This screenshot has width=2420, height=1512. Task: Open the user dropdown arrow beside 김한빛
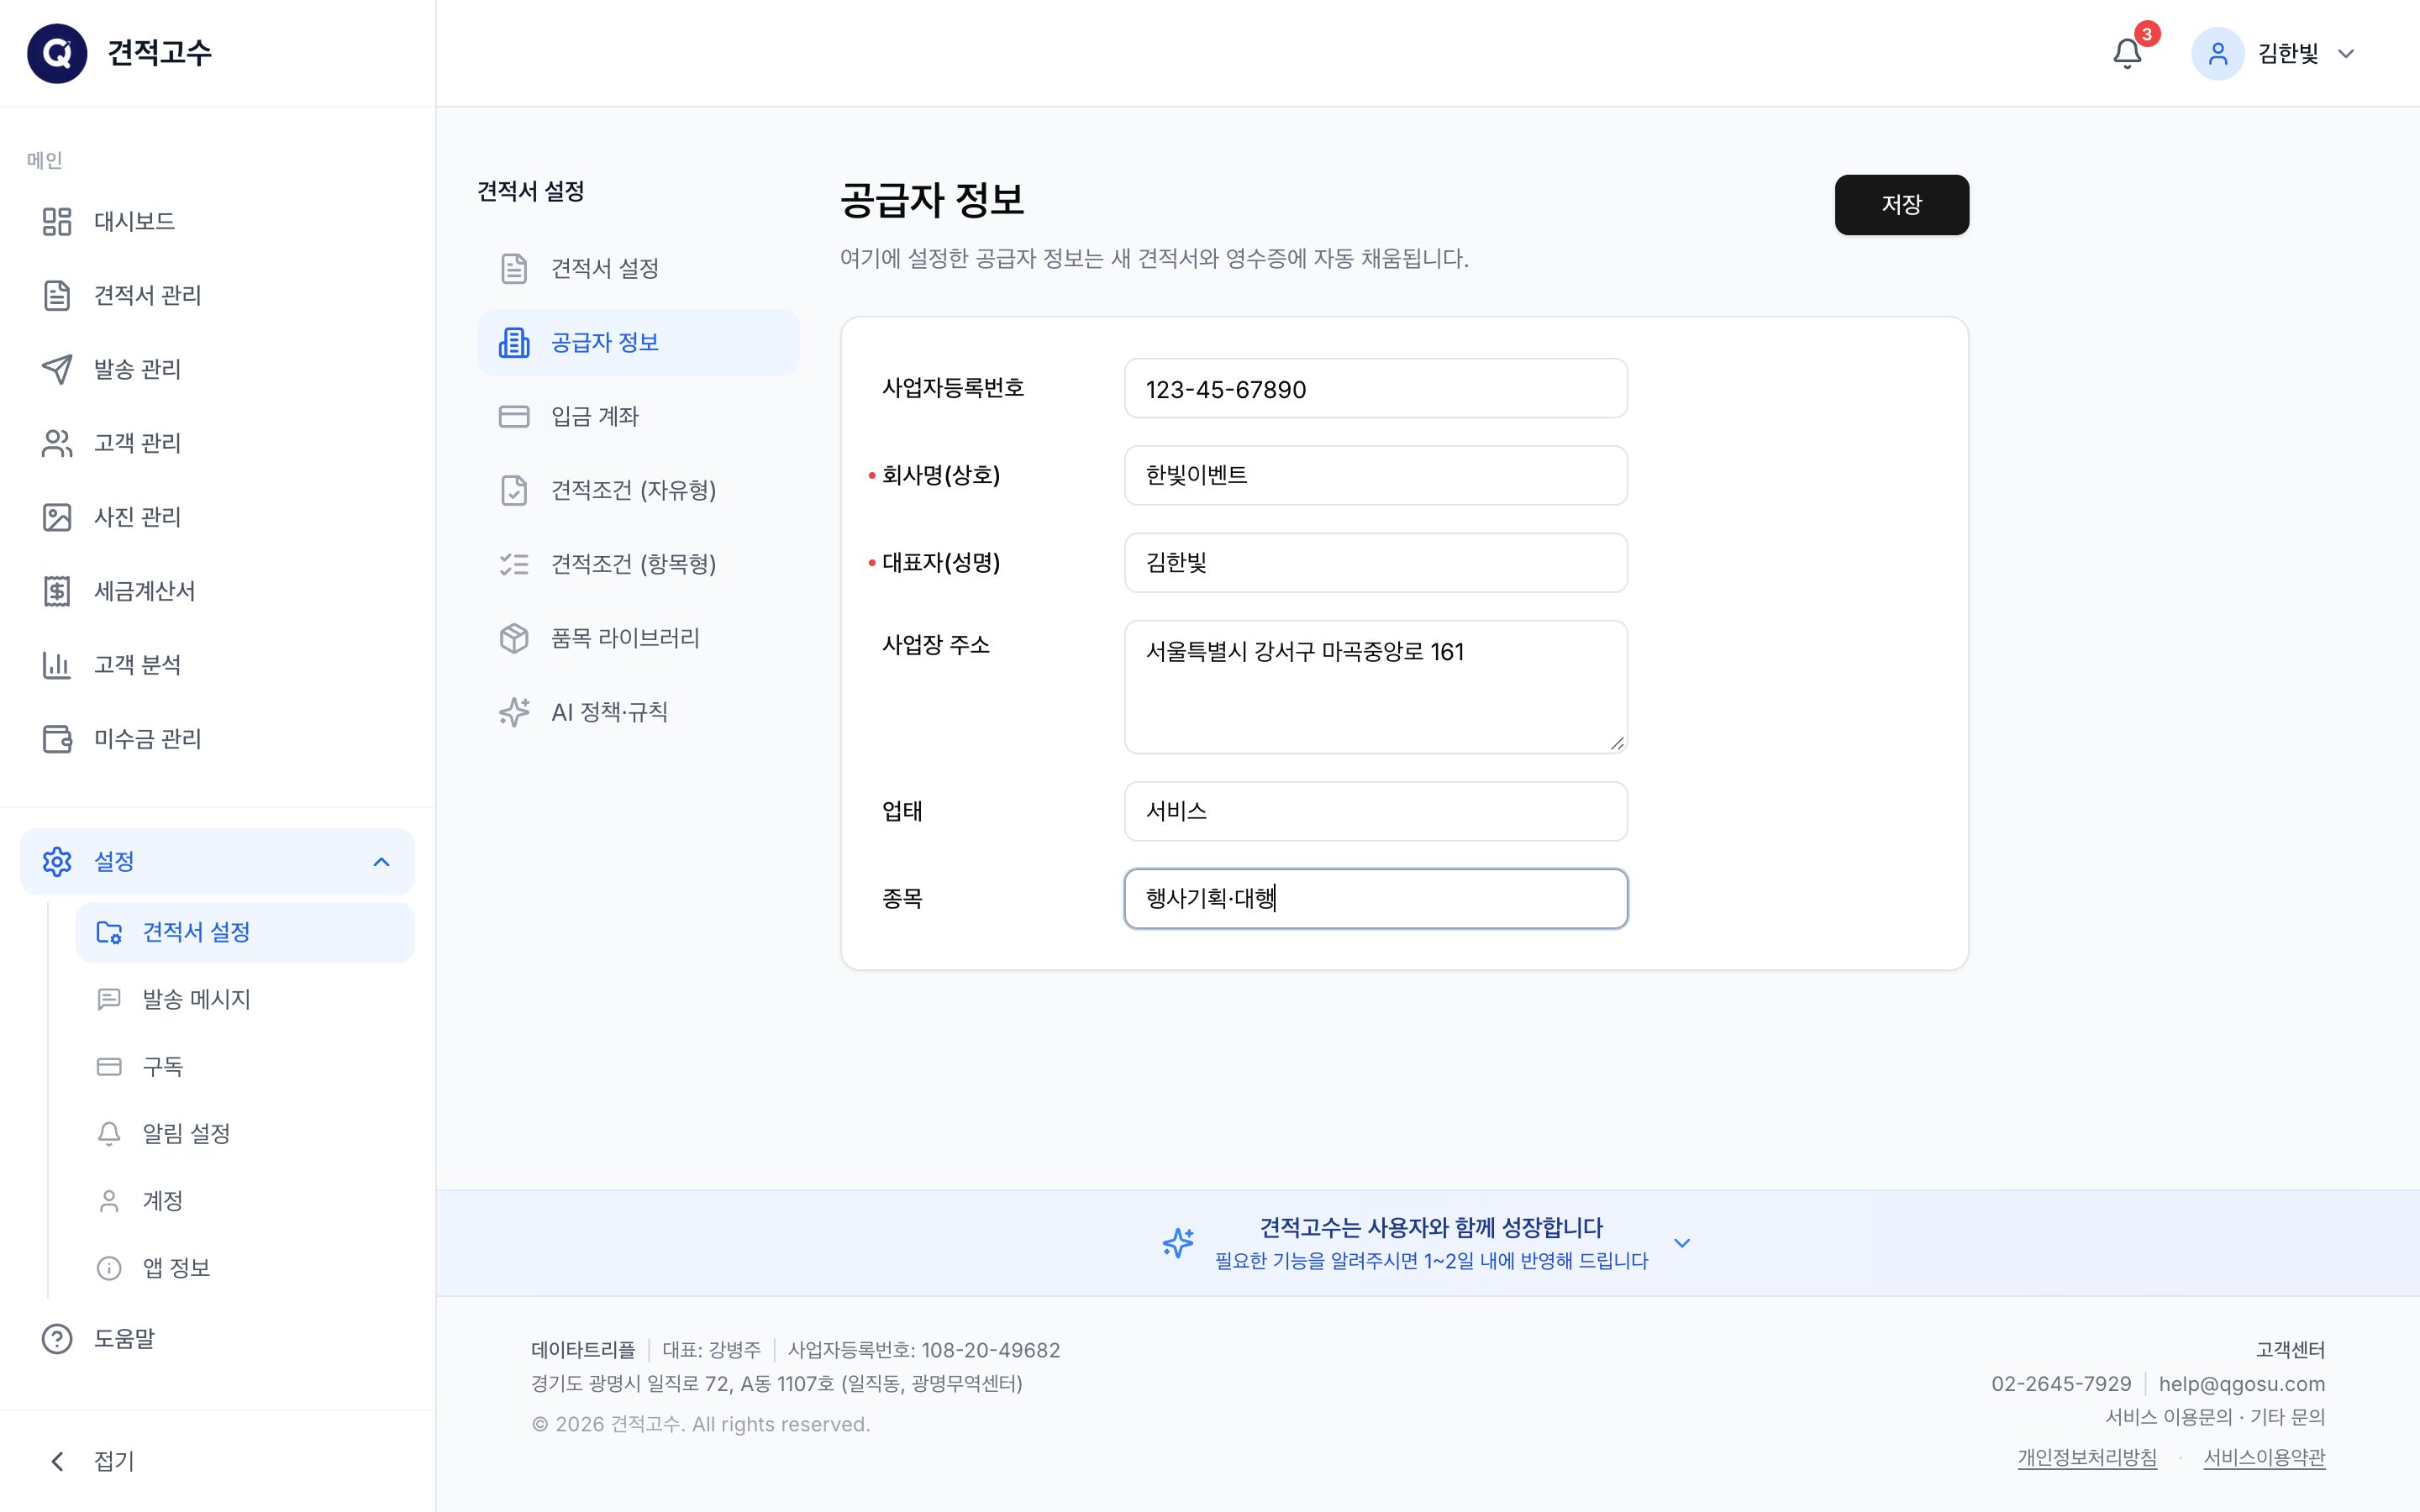(x=2346, y=54)
